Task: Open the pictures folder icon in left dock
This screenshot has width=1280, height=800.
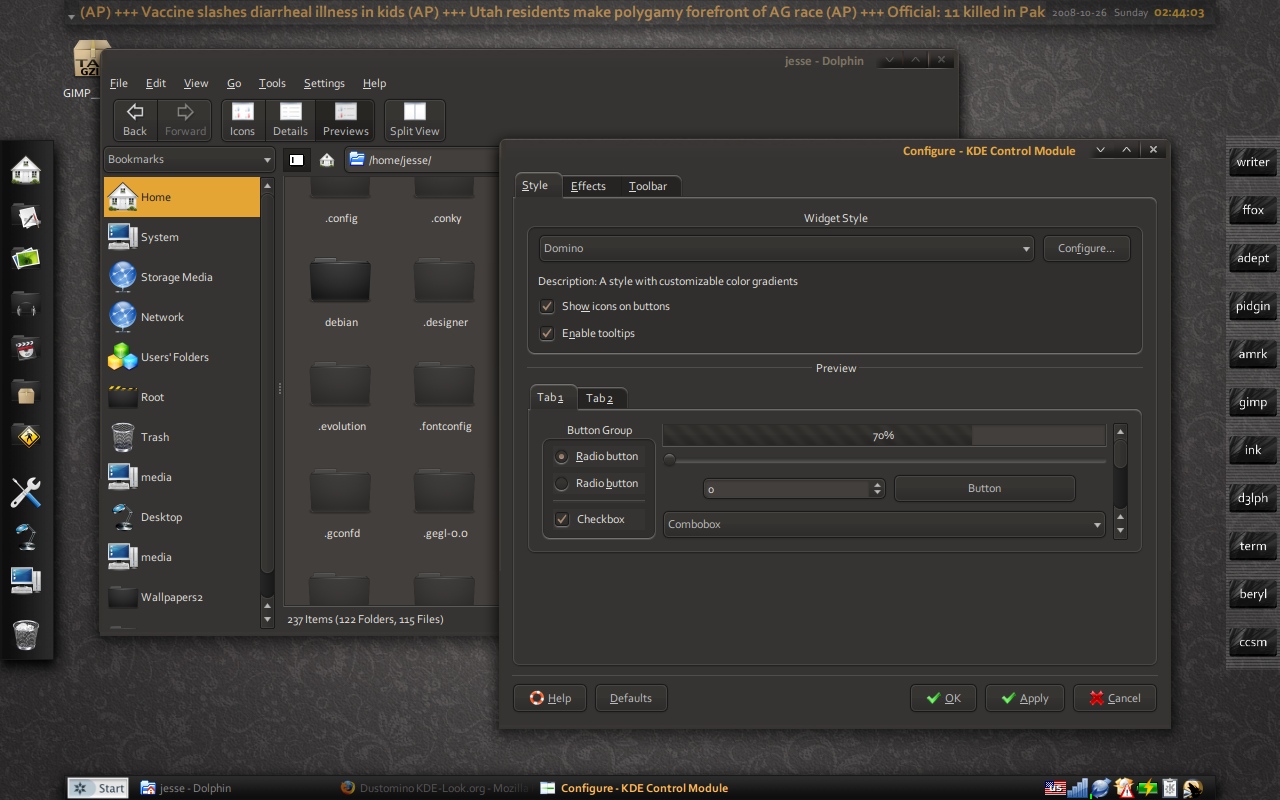Action: 26,258
